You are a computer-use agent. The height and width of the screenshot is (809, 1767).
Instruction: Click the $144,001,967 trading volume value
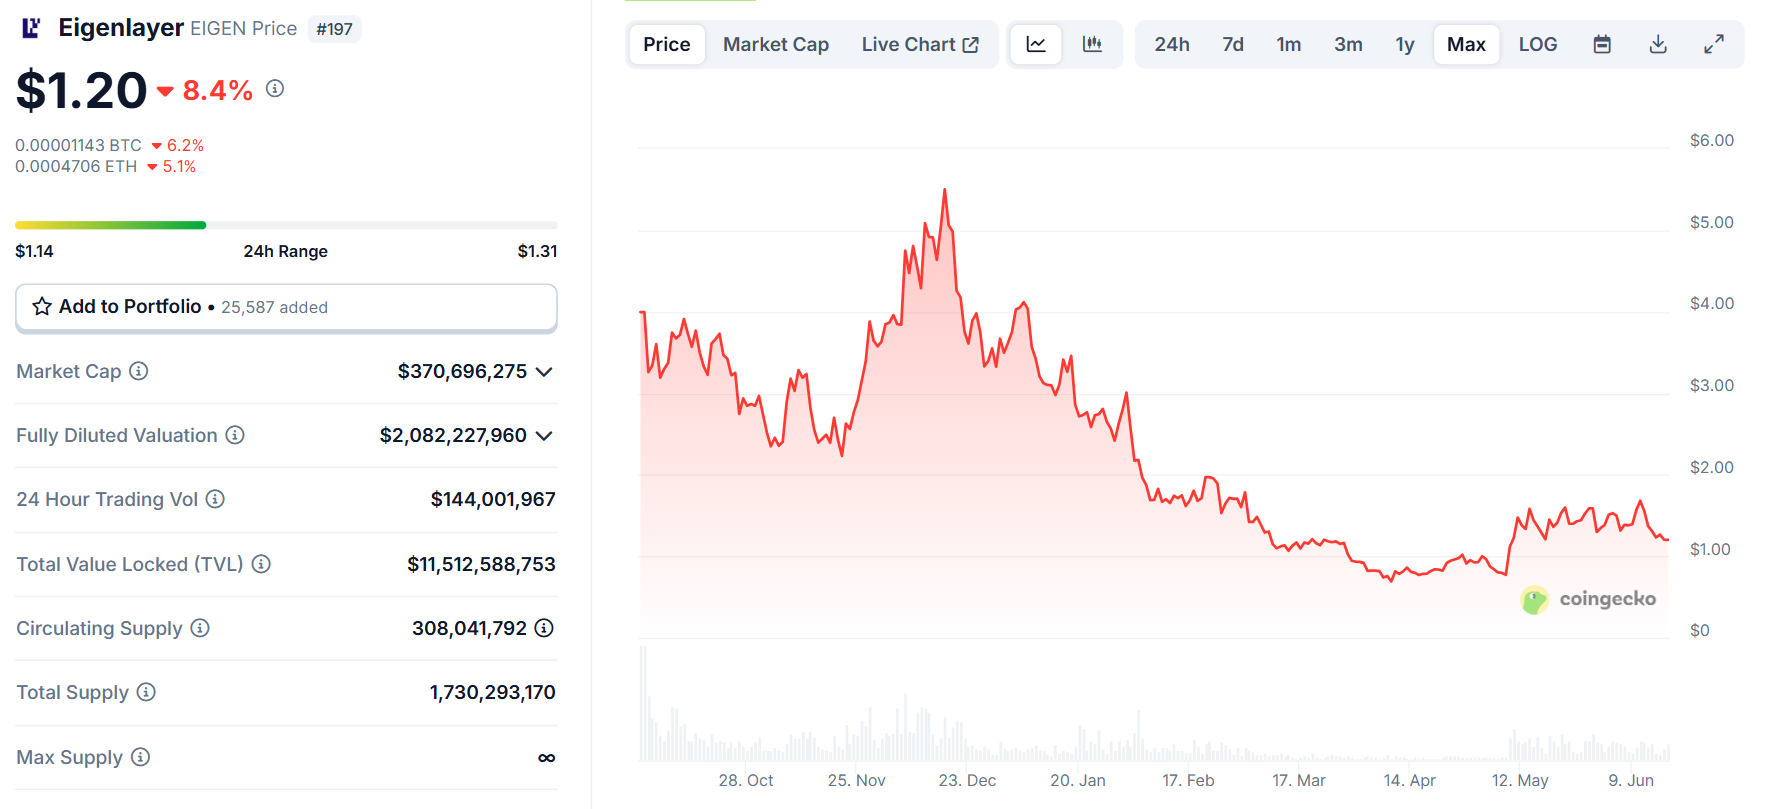pos(493,499)
